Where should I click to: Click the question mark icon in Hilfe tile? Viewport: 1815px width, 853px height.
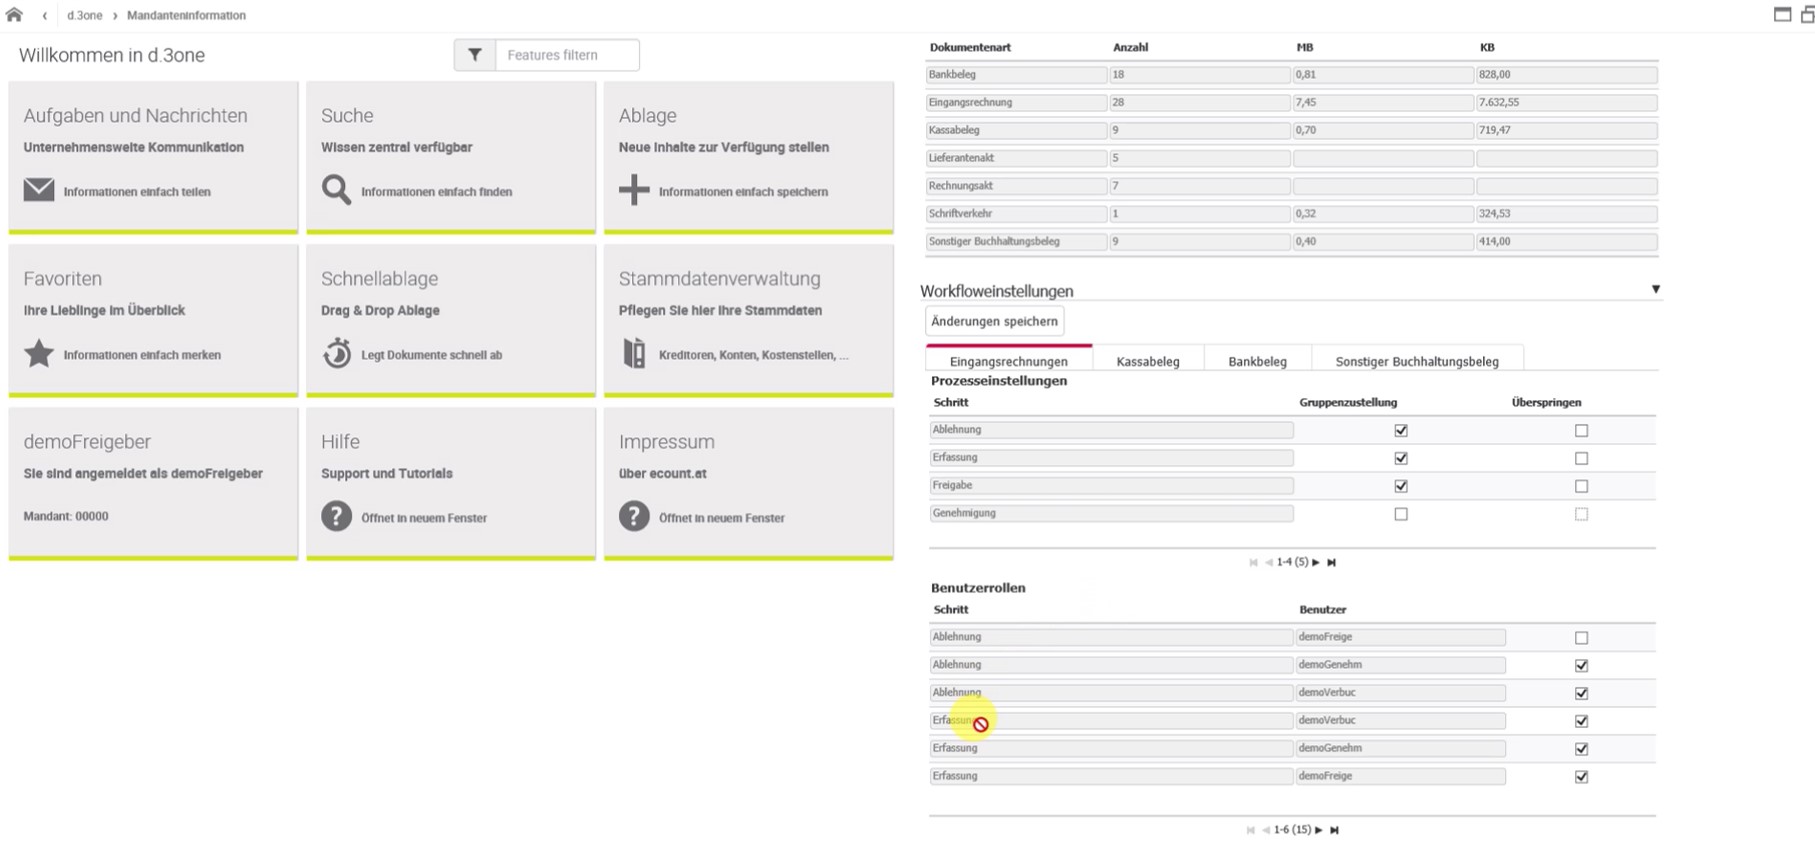pyautogui.click(x=336, y=516)
